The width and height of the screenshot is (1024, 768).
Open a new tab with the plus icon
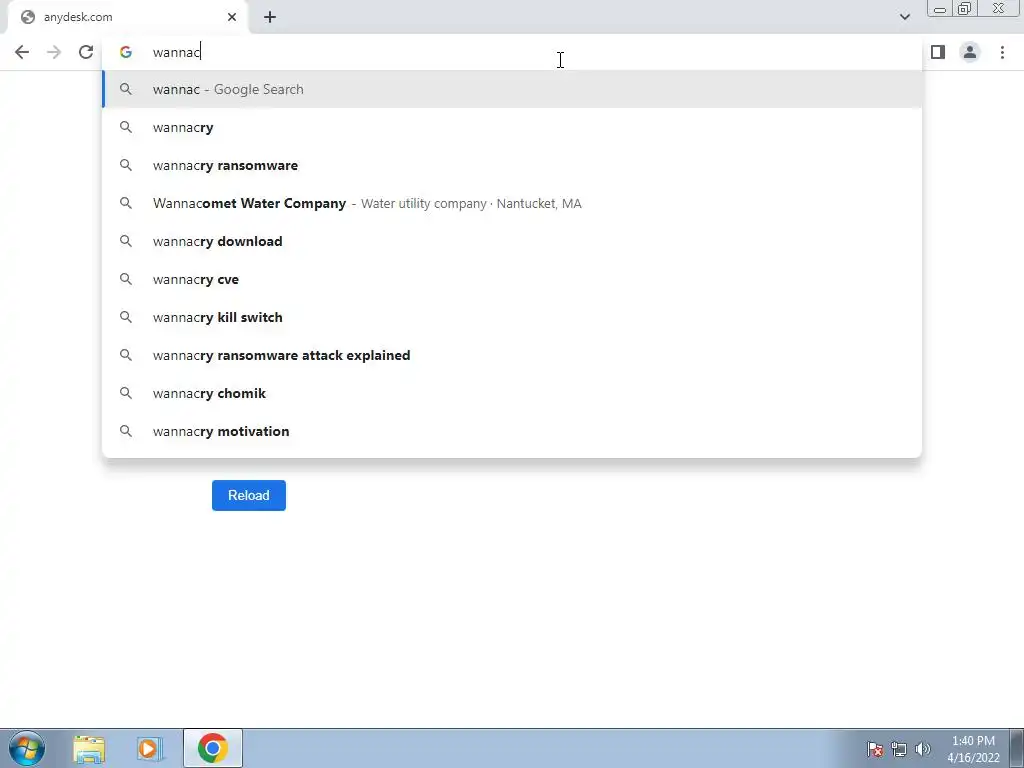[x=270, y=17]
